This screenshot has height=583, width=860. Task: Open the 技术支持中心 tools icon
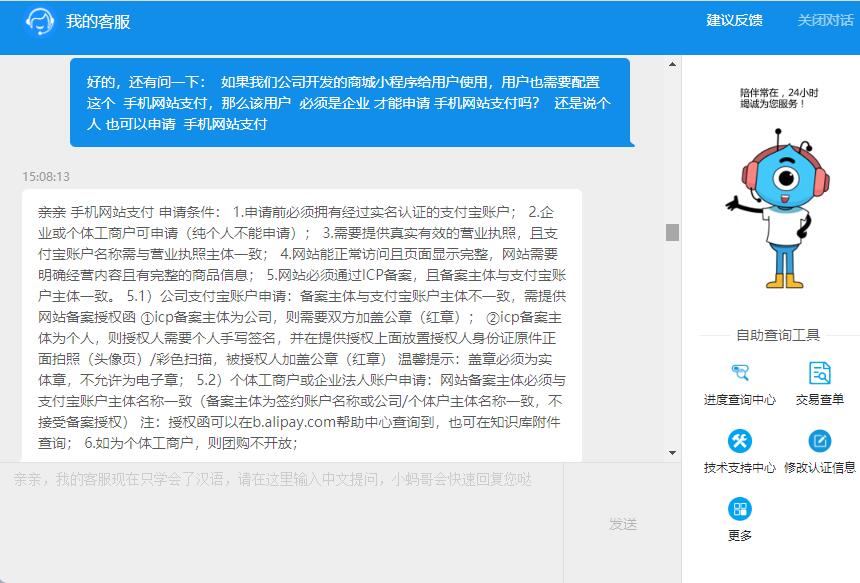click(x=739, y=441)
